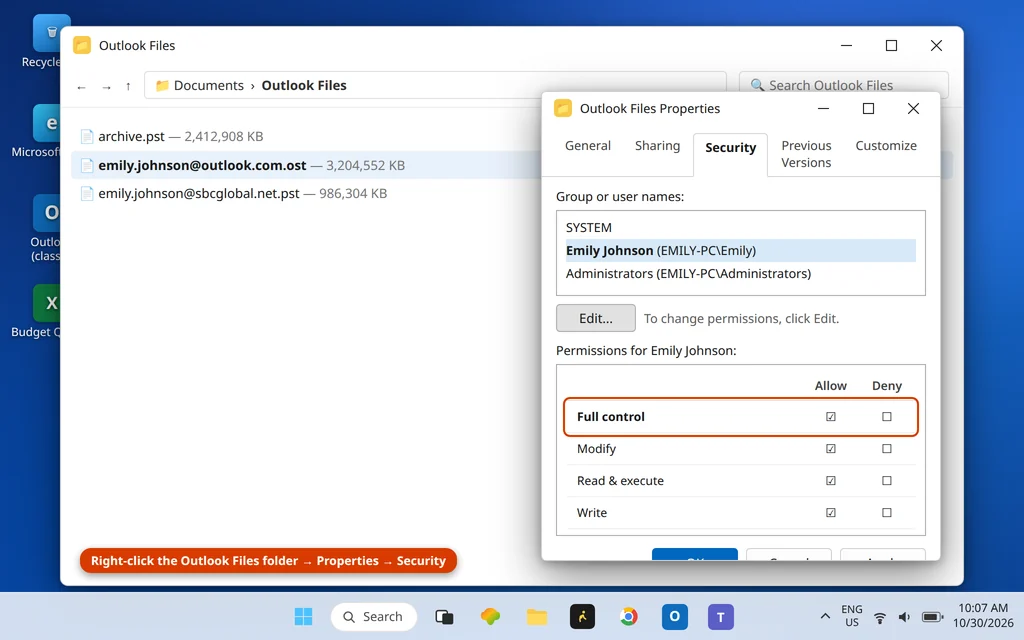Click Documents in the address breadcrumb

tap(208, 86)
